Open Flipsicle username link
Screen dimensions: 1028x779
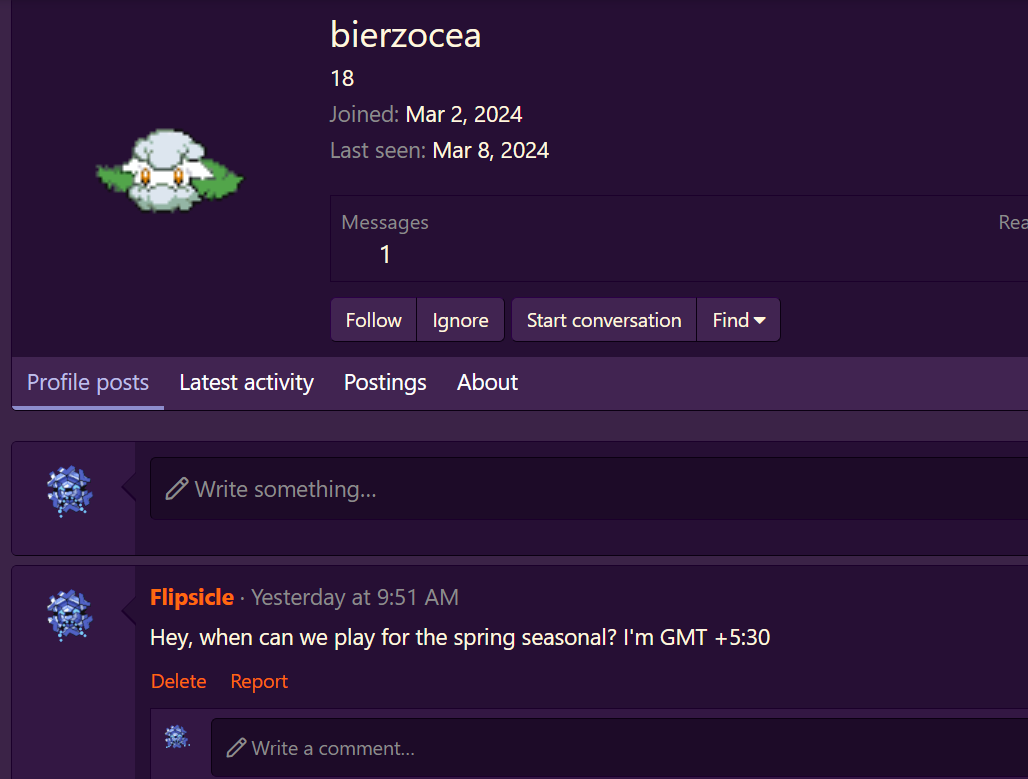click(192, 597)
